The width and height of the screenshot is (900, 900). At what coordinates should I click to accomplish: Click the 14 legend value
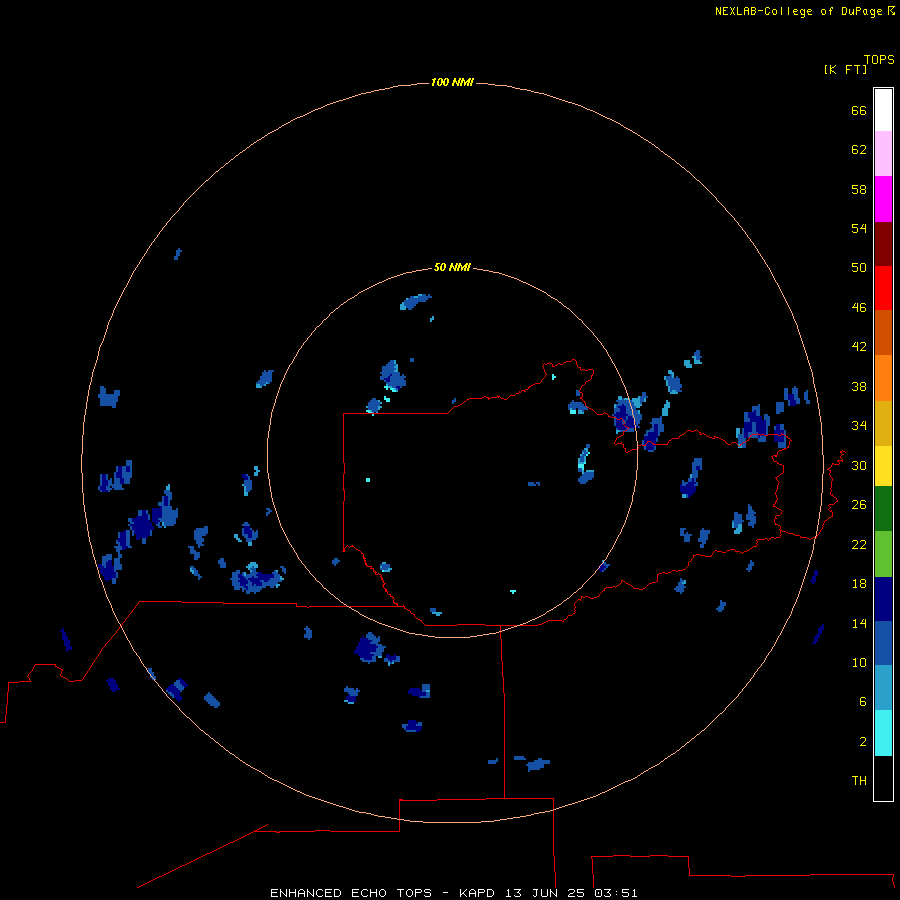point(859,624)
